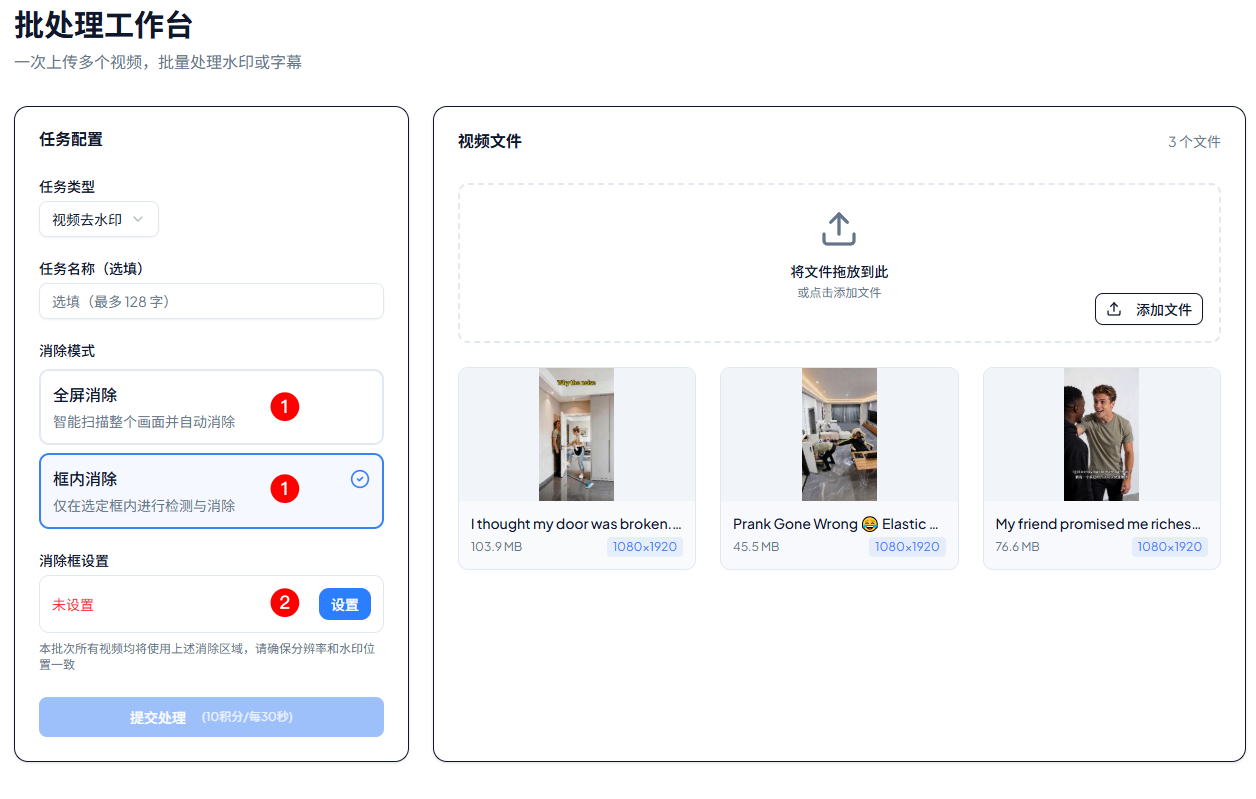The height and width of the screenshot is (799, 1256).
Task: Click the 任务名称 optional input field
Action: coord(211,301)
